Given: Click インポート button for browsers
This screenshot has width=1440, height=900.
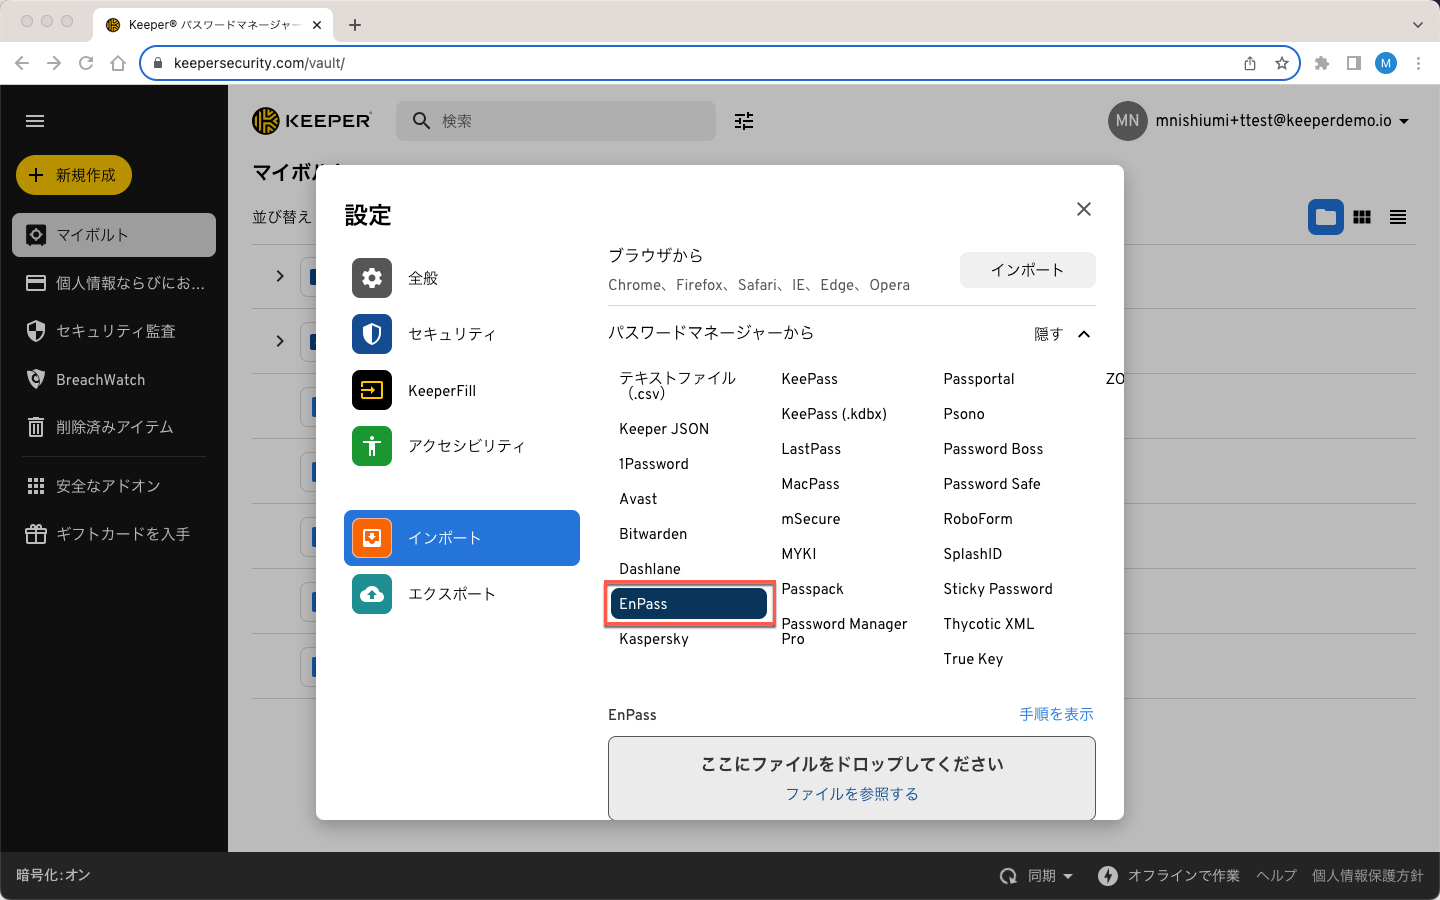Looking at the screenshot, I should pyautogui.click(x=1027, y=270).
